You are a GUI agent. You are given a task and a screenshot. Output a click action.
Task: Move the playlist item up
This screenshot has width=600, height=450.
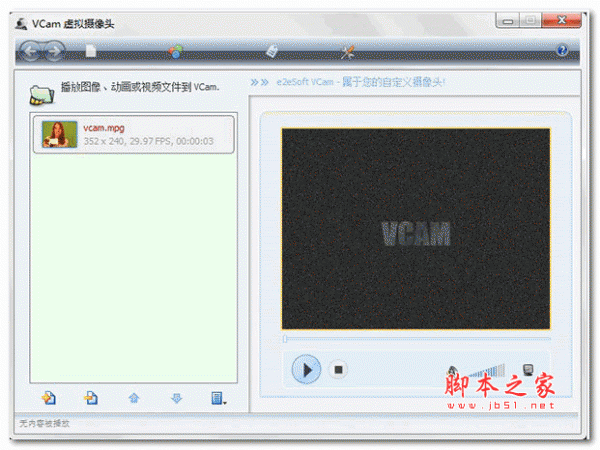(x=134, y=398)
